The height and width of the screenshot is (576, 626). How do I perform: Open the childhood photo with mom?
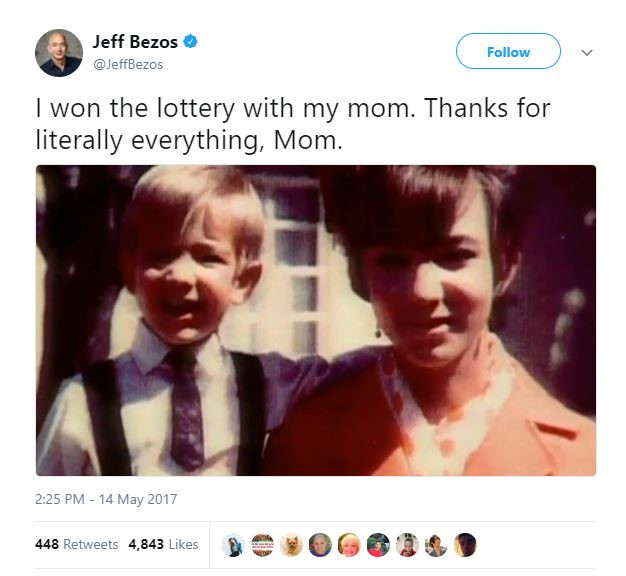point(316,320)
